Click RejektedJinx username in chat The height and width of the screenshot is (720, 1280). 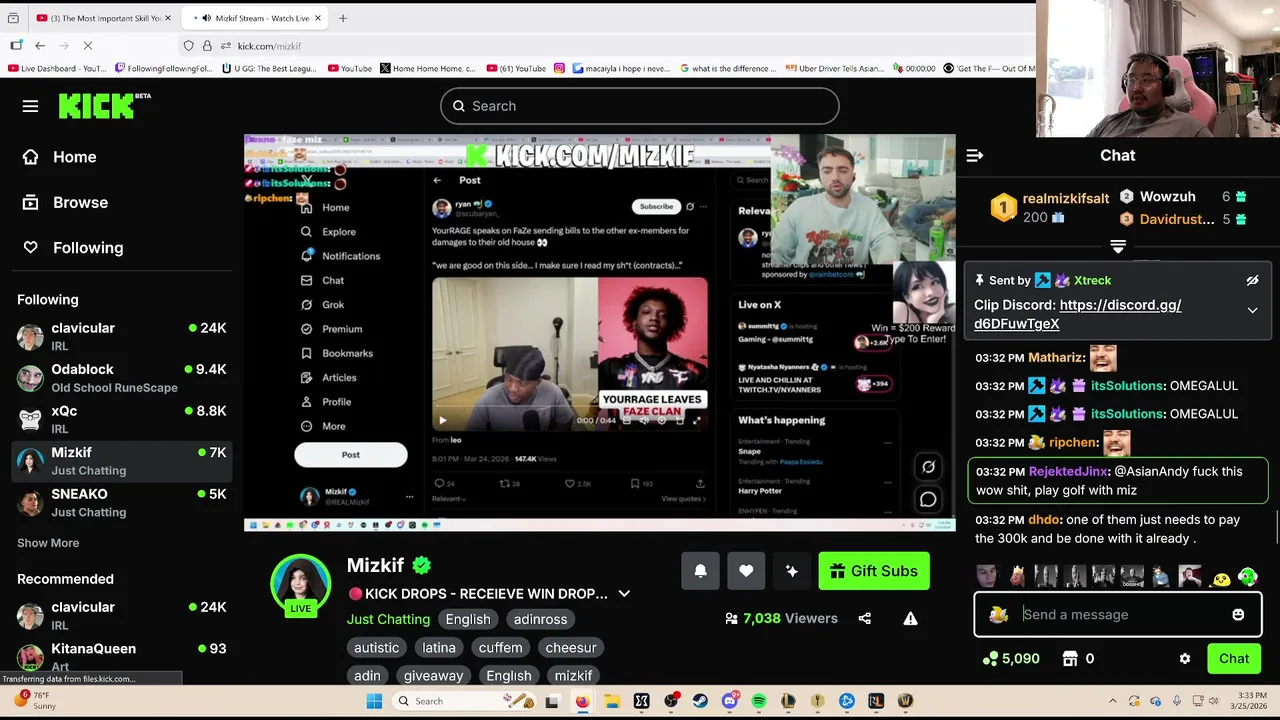pyautogui.click(x=1068, y=471)
